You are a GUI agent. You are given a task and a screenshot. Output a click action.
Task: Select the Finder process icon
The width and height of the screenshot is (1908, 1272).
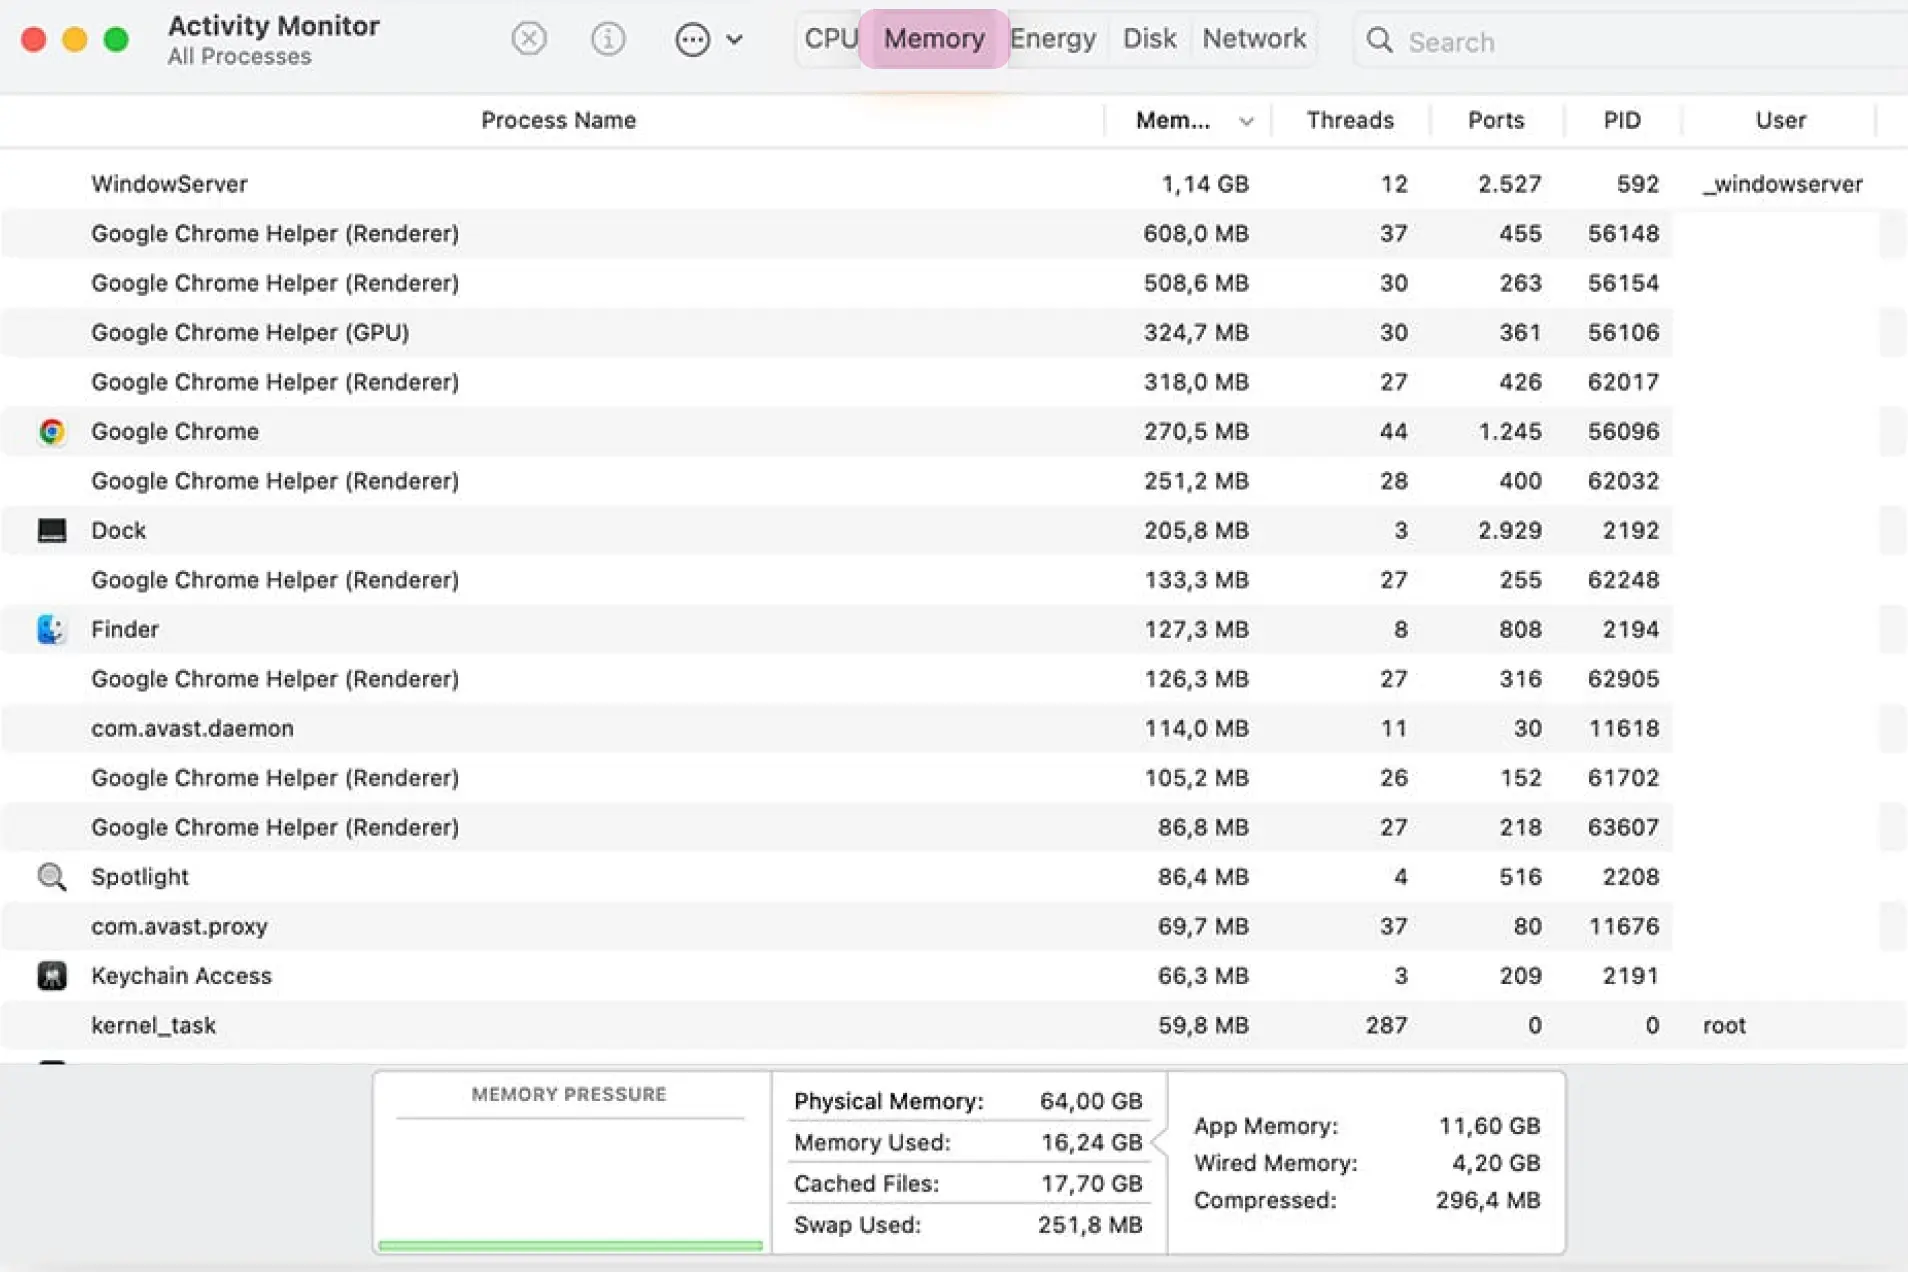click(x=52, y=629)
